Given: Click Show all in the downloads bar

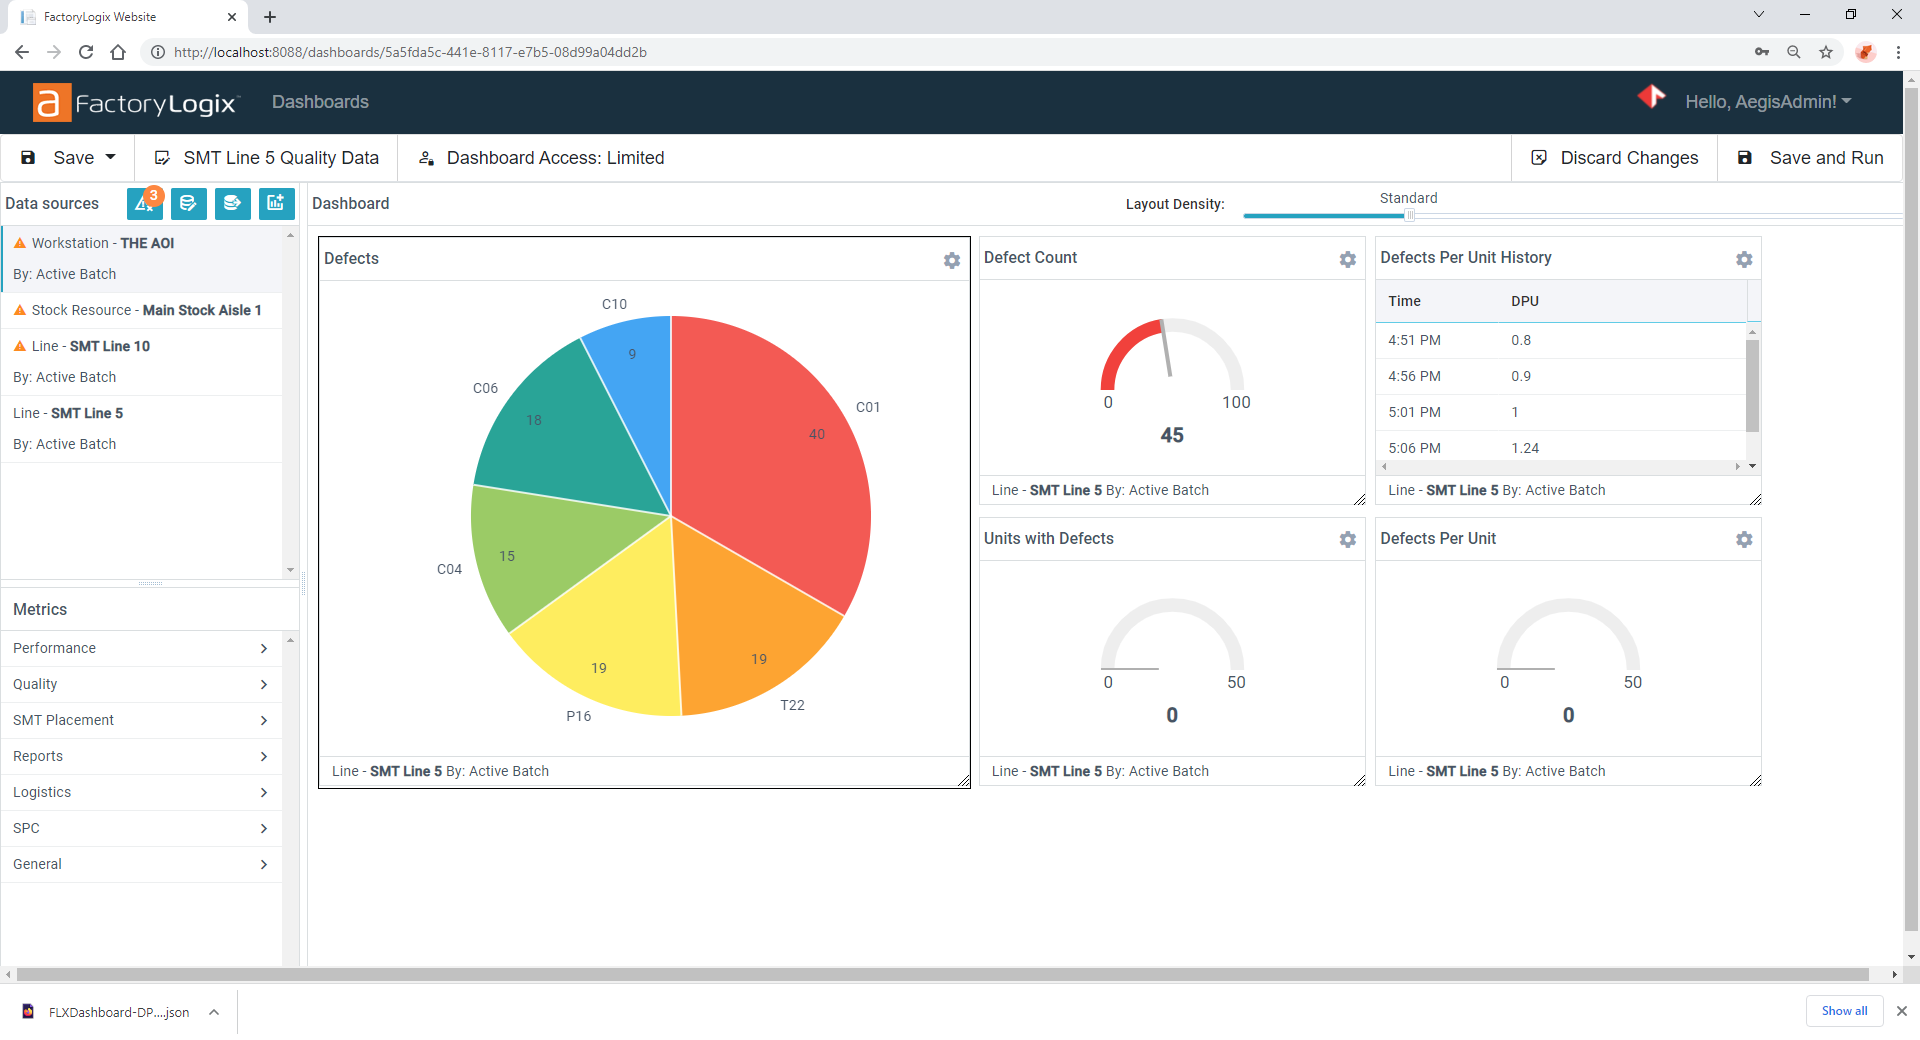Looking at the screenshot, I should (1843, 1011).
